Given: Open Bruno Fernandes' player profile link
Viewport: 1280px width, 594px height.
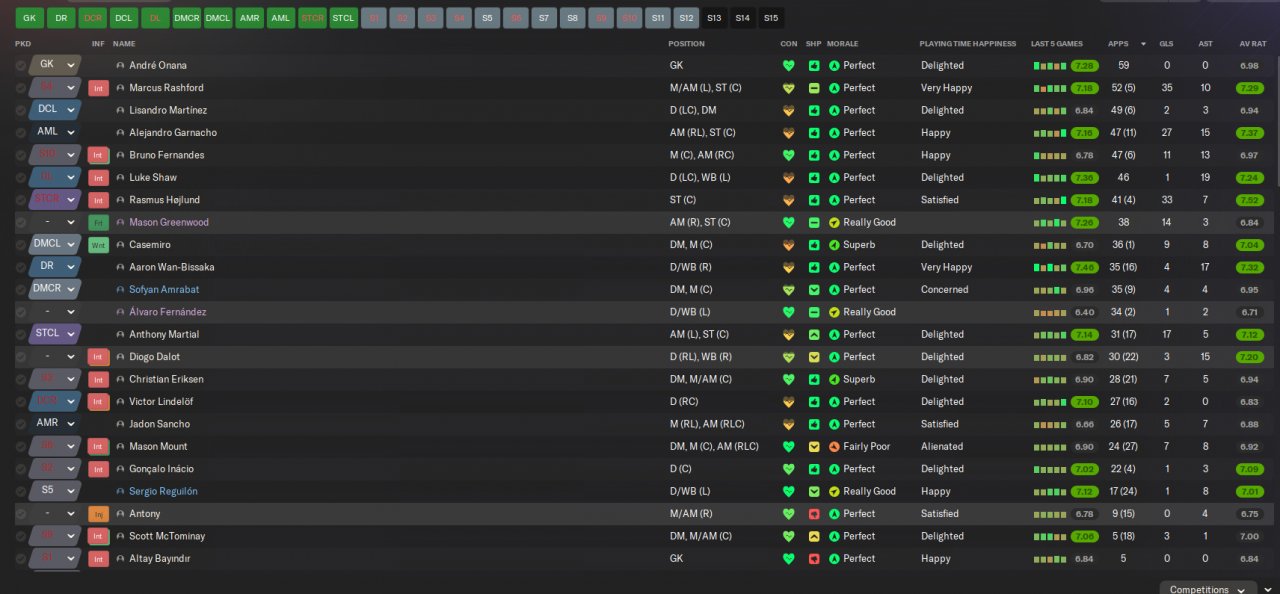Looking at the screenshot, I should [x=167, y=155].
